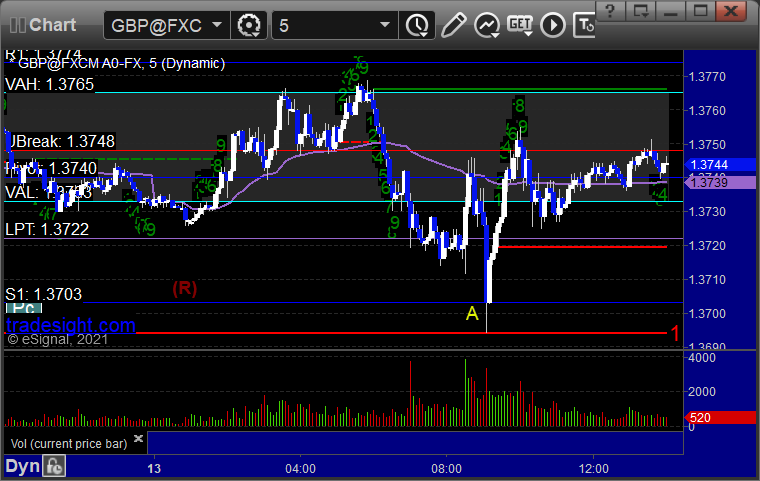Open chart settings gear menu
This screenshot has height=481, width=760.
coord(249,25)
